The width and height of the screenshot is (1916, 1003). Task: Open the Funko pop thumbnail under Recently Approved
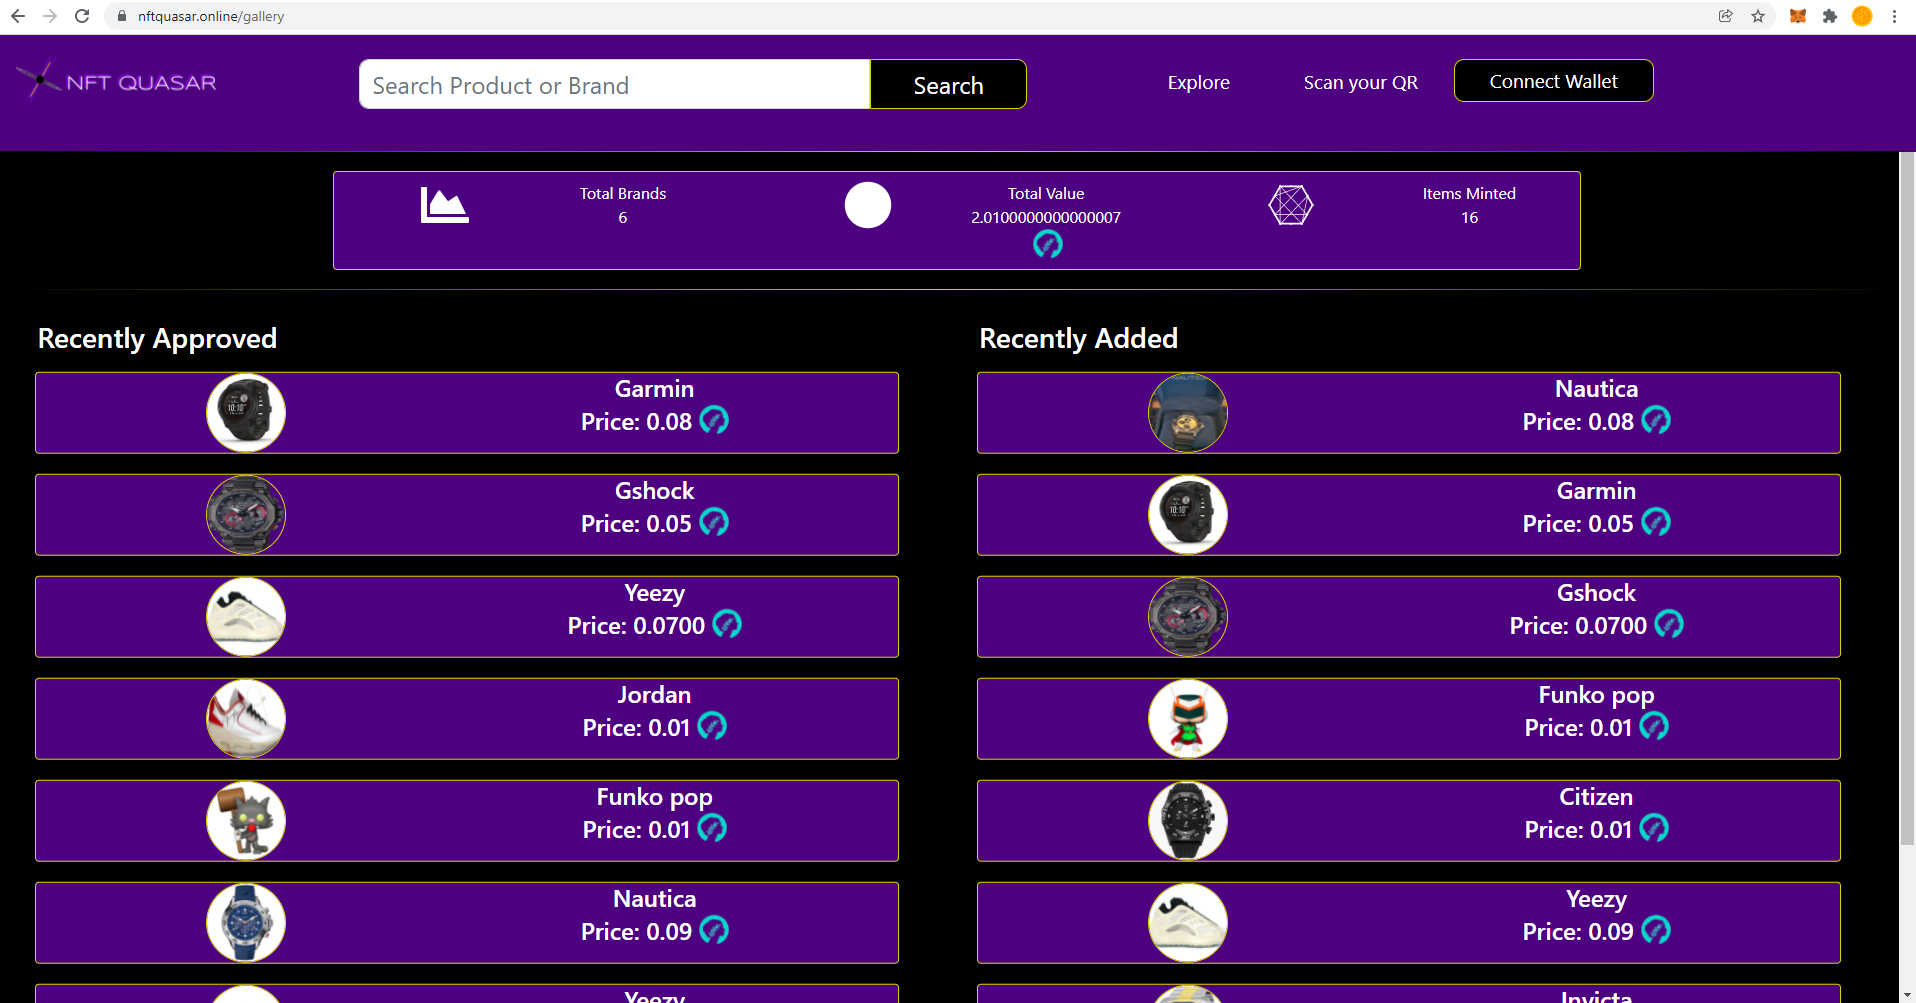coord(246,821)
